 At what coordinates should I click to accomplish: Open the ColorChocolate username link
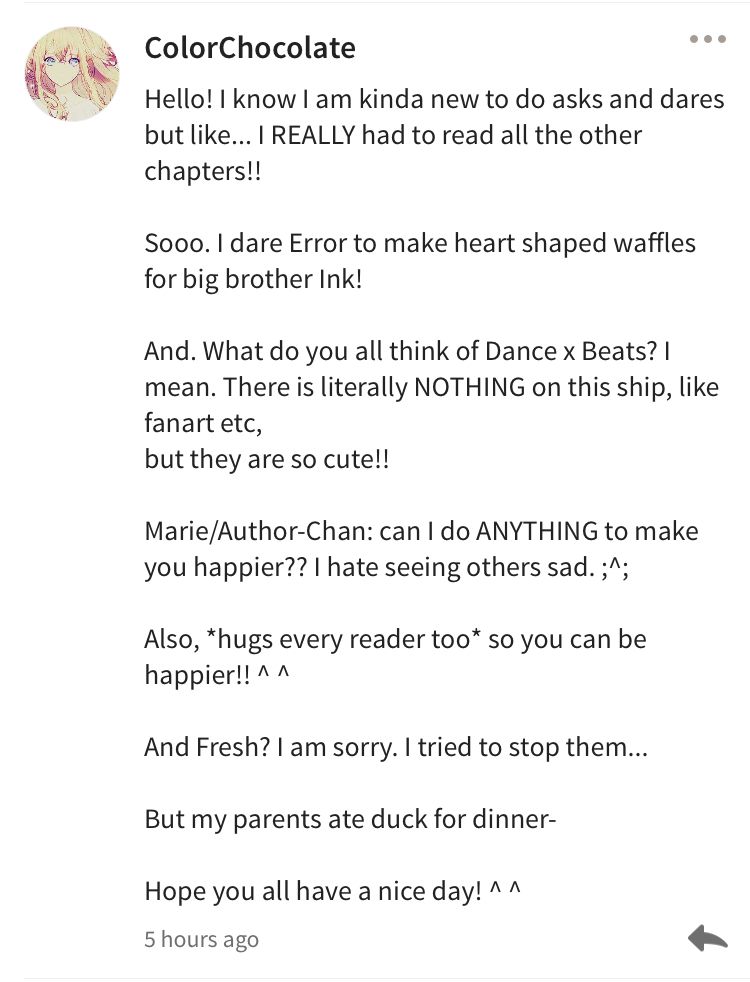(250, 48)
